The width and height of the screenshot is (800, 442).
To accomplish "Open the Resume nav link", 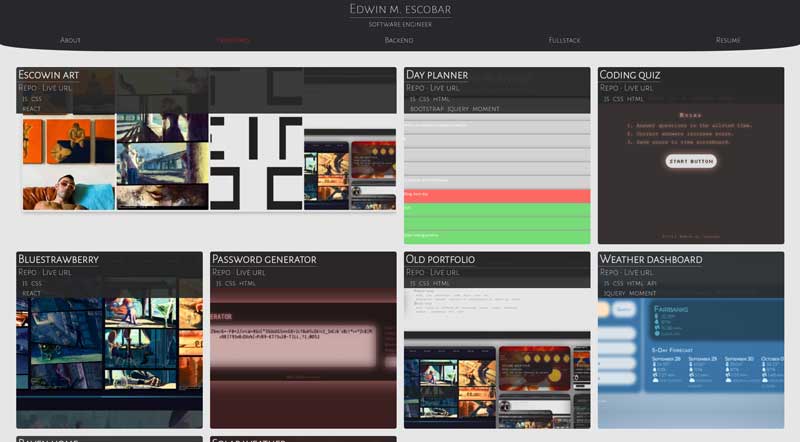I will point(728,40).
